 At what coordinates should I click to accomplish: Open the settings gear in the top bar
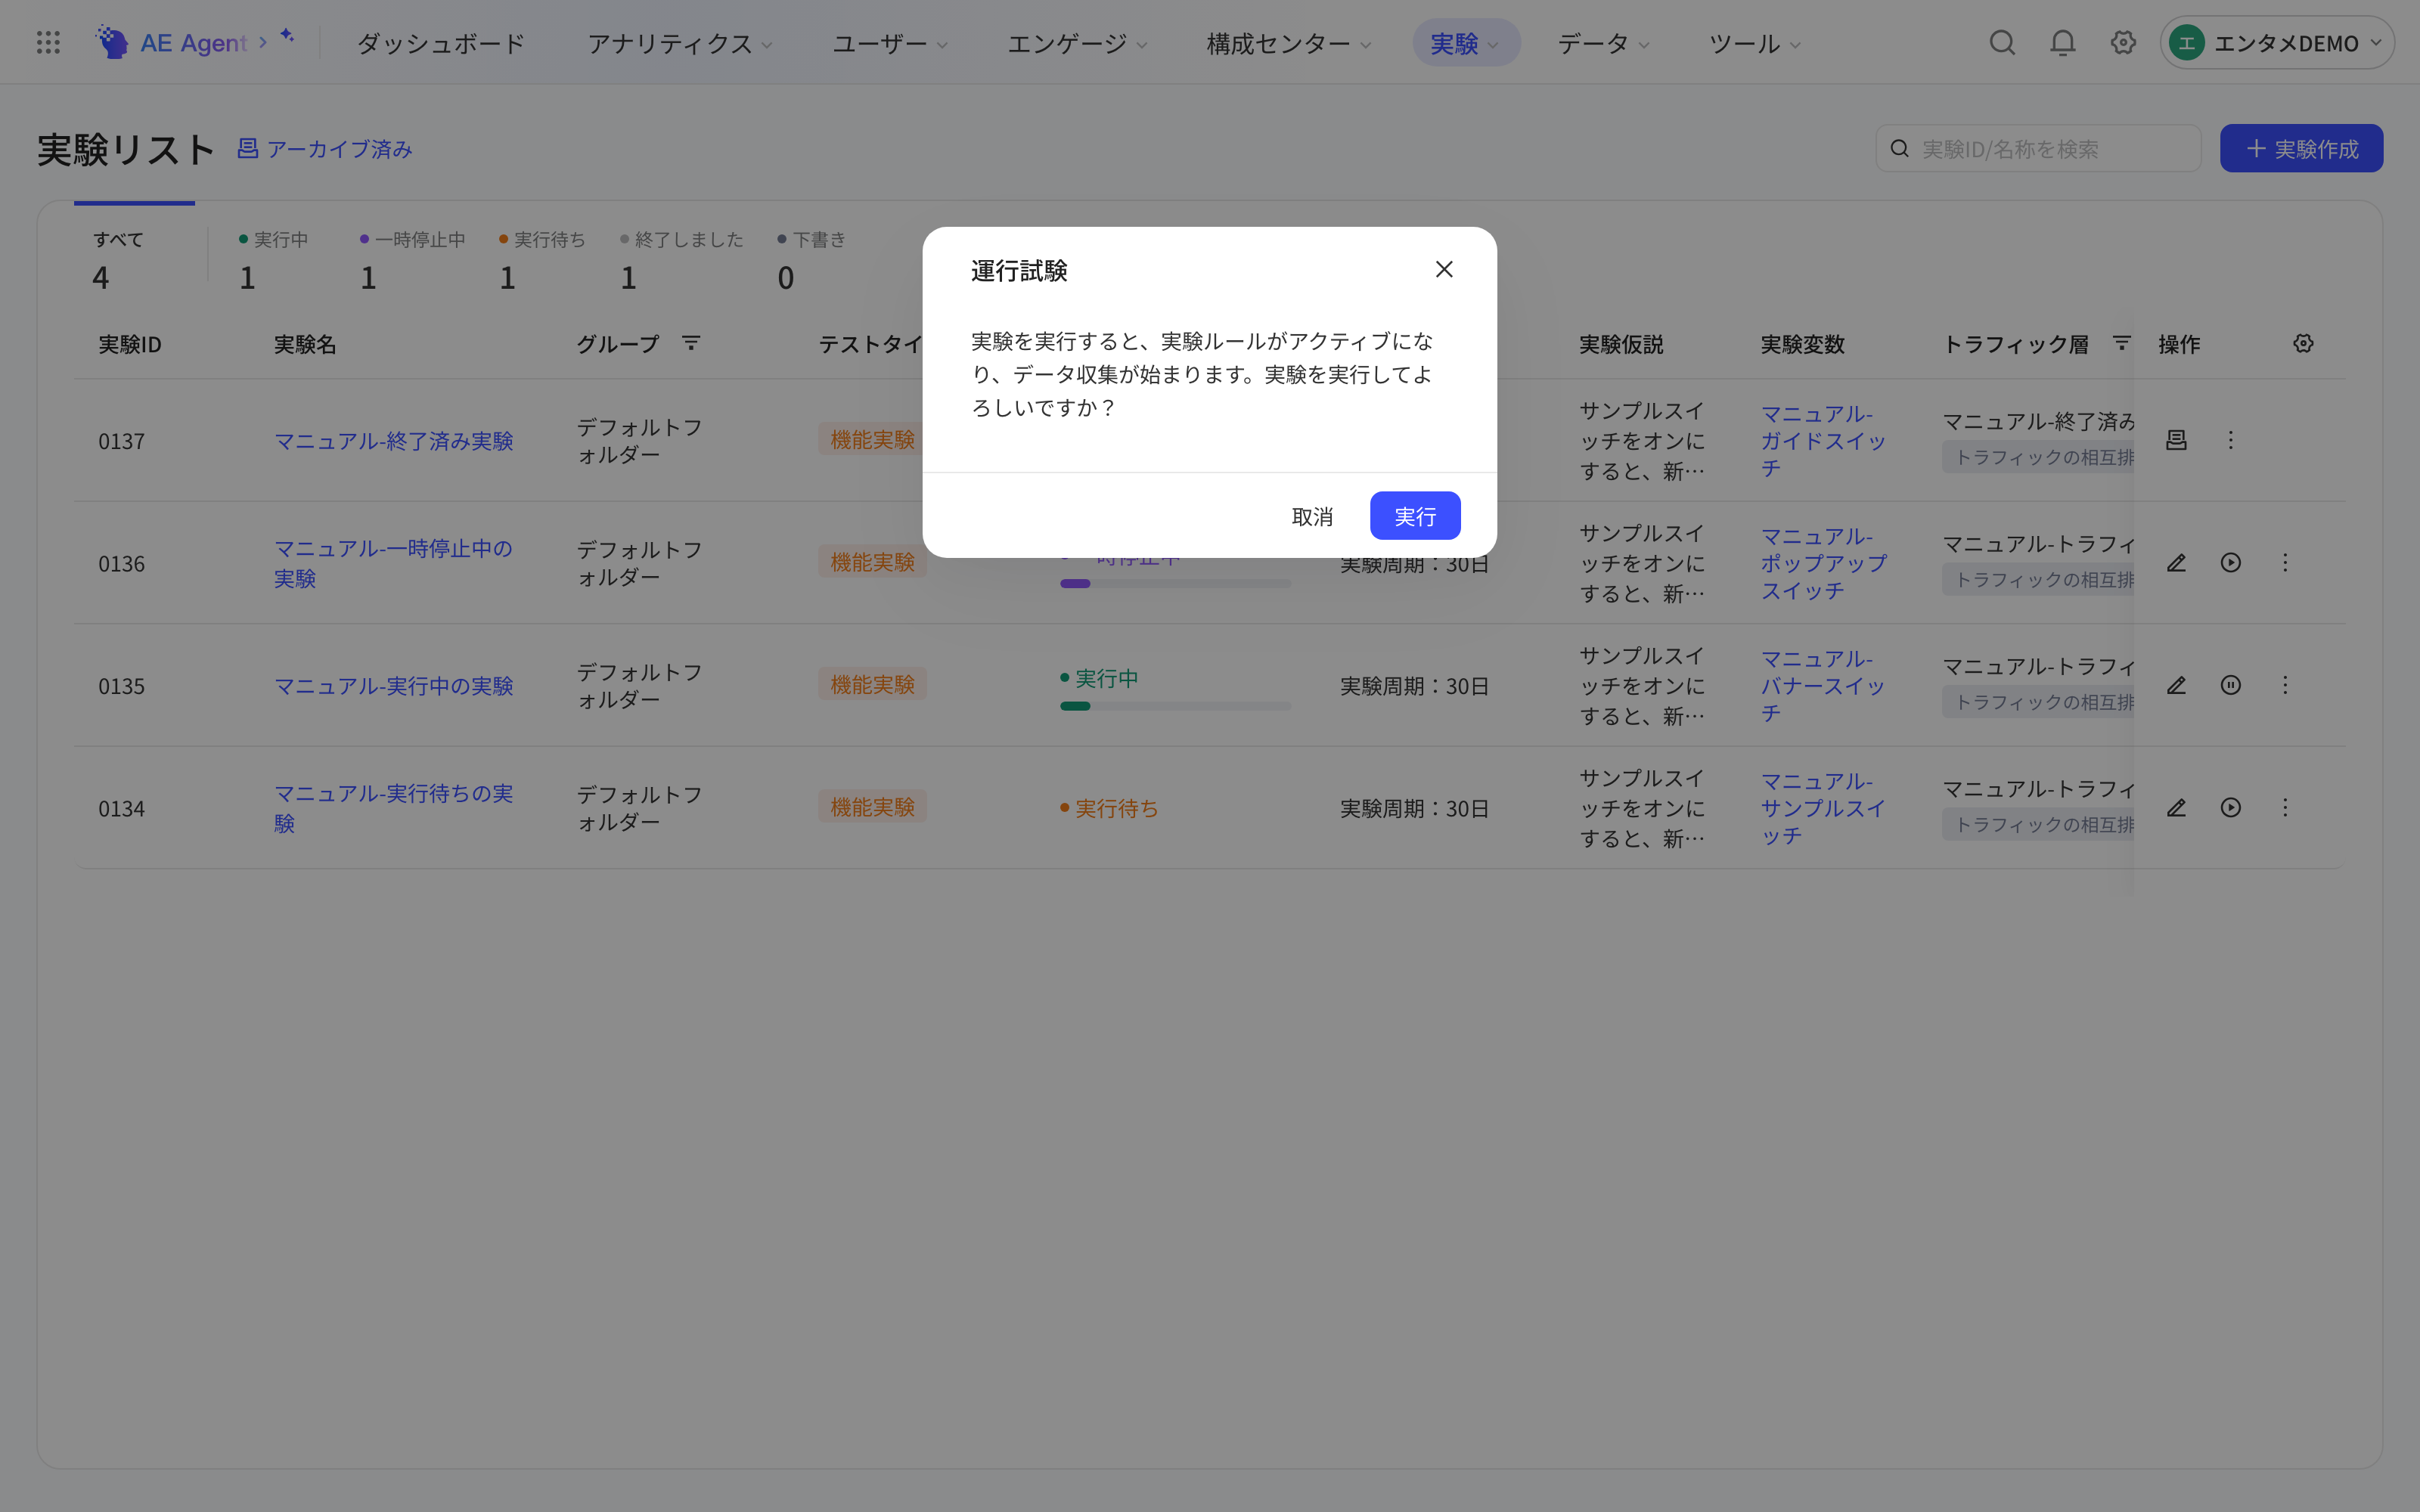click(2124, 42)
